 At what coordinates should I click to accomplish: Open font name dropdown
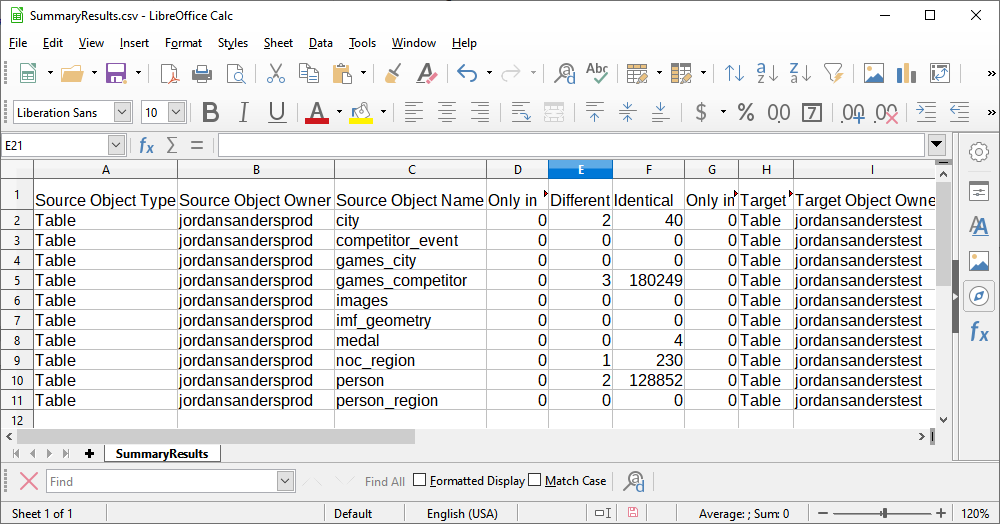122,113
